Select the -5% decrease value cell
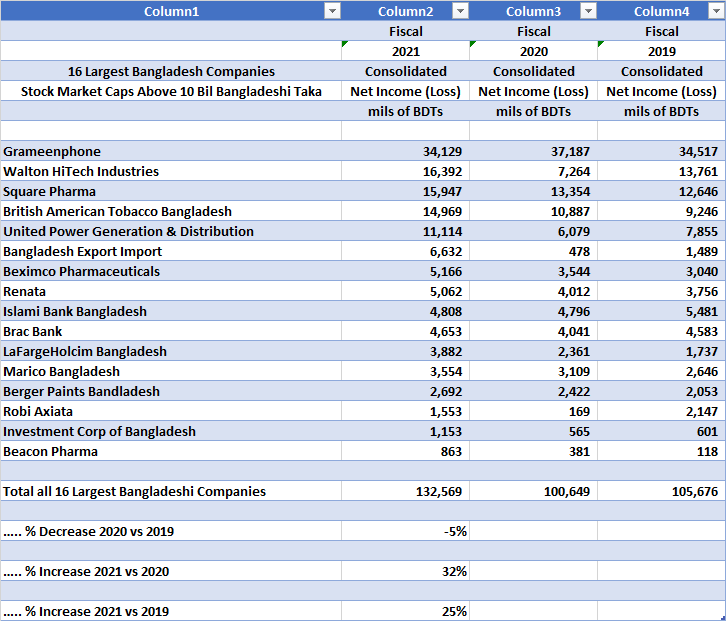The width and height of the screenshot is (726, 621). click(x=406, y=531)
